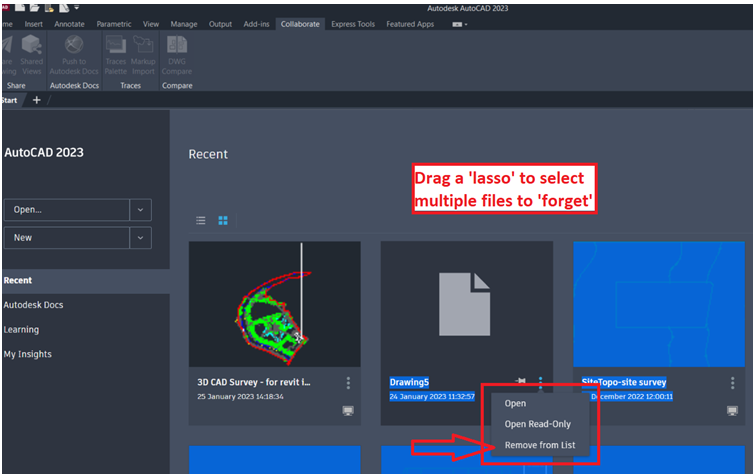Click the pin icon on Drawing5 card
The height and width of the screenshot is (474, 753).
tap(520, 381)
